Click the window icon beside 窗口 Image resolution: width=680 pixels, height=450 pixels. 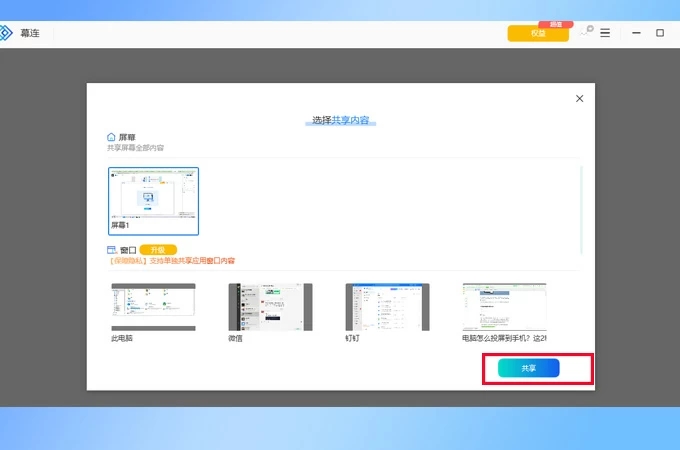pos(112,249)
